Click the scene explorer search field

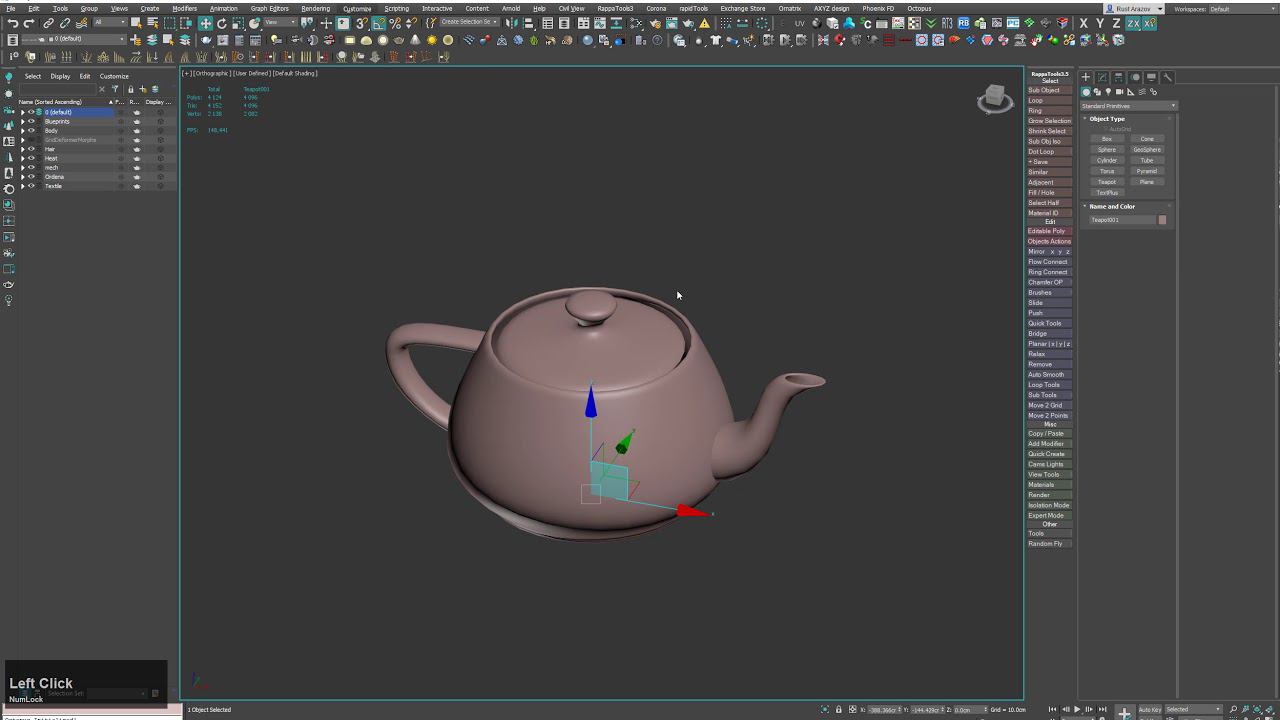(58, 89)
